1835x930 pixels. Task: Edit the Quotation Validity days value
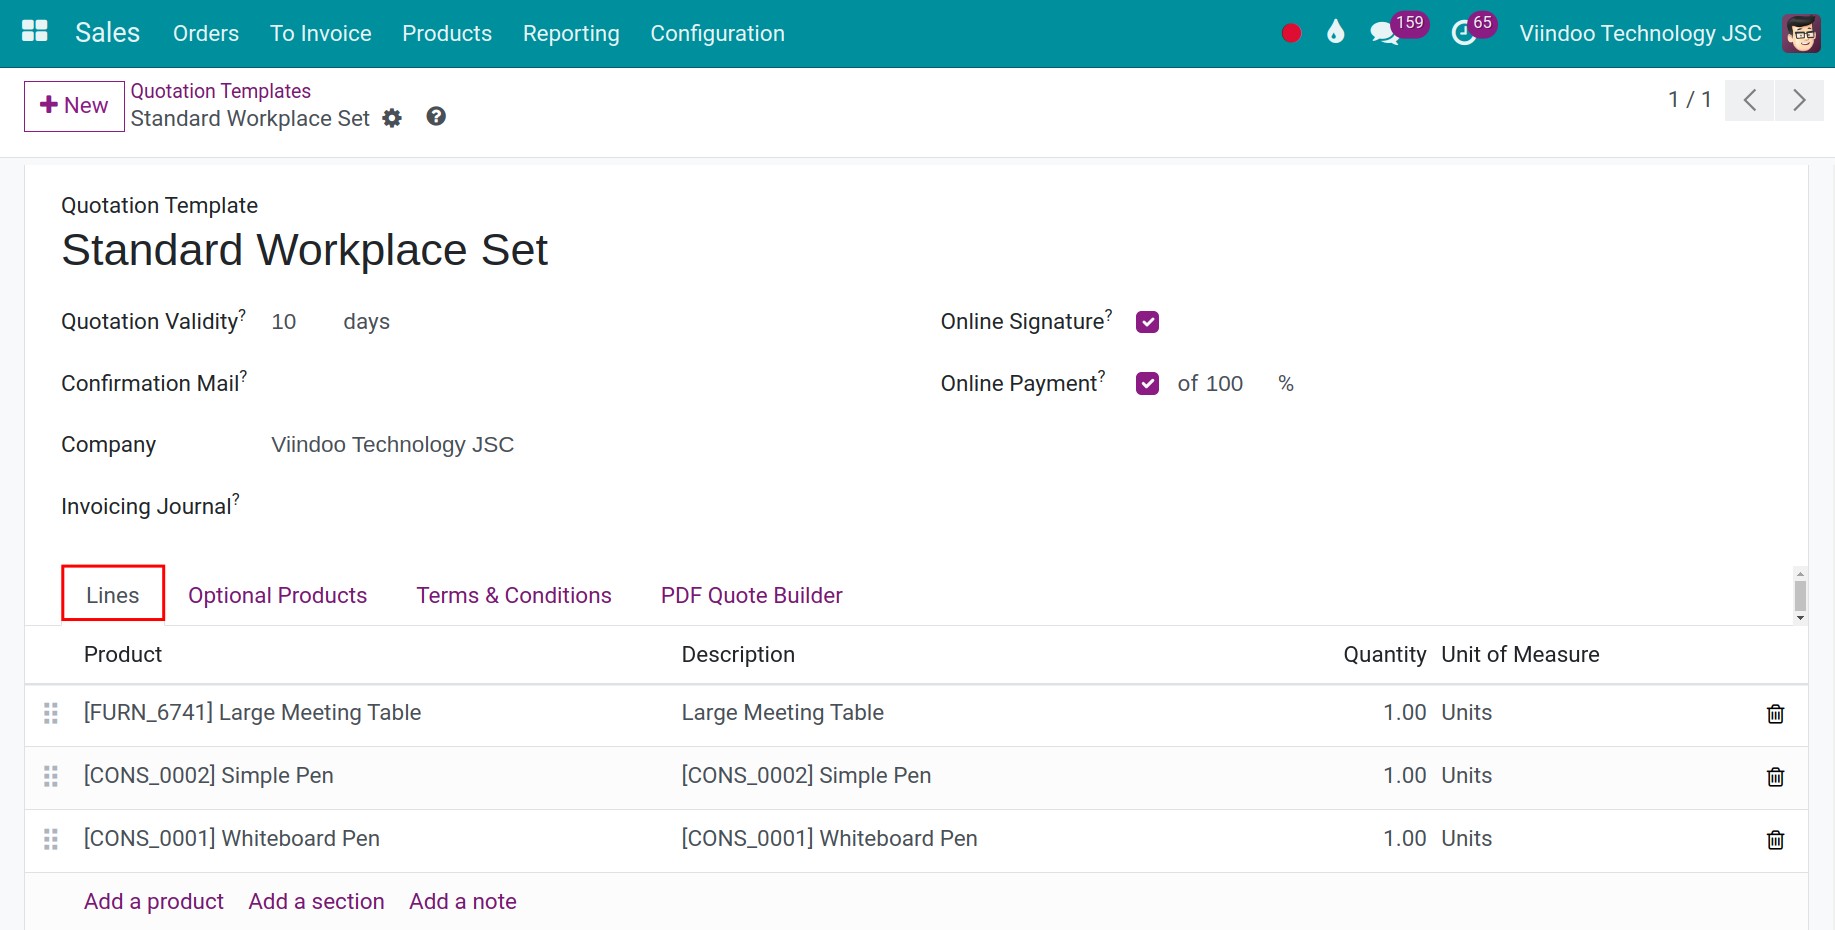284,322
